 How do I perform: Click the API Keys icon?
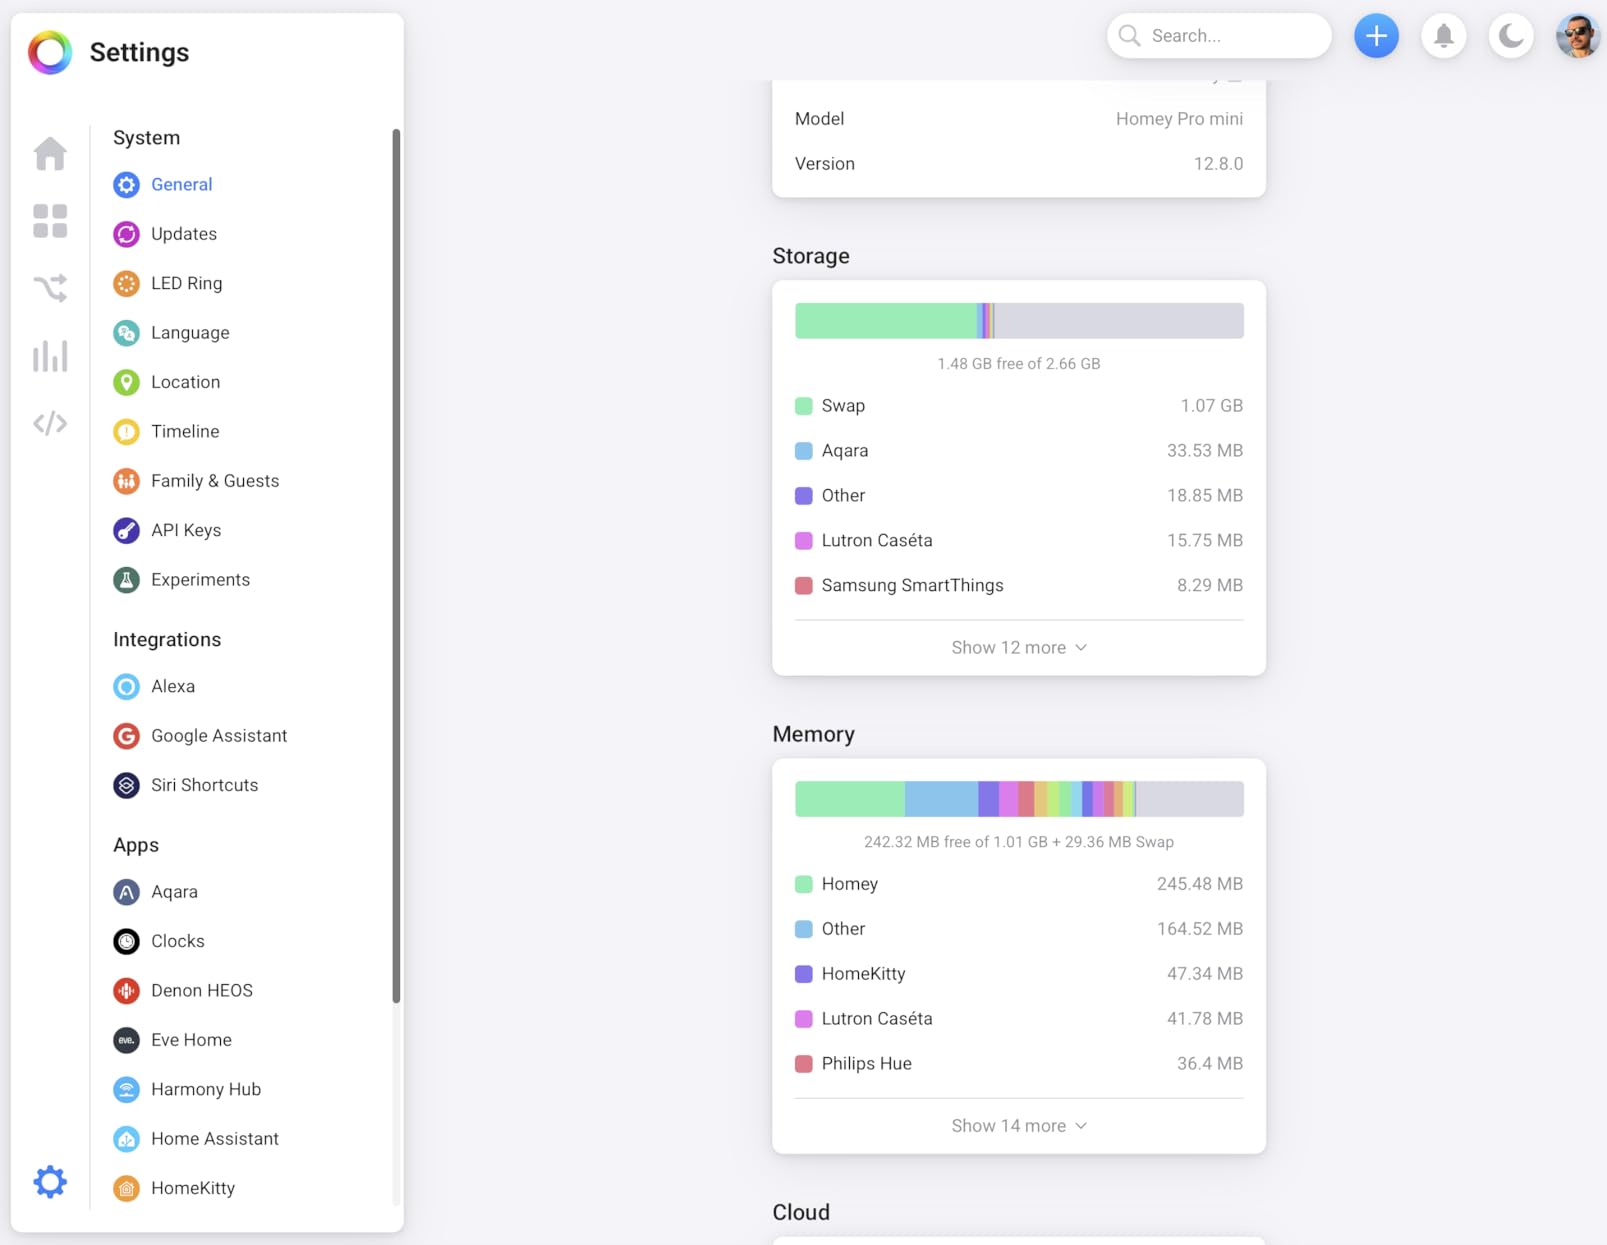point(126,530)
